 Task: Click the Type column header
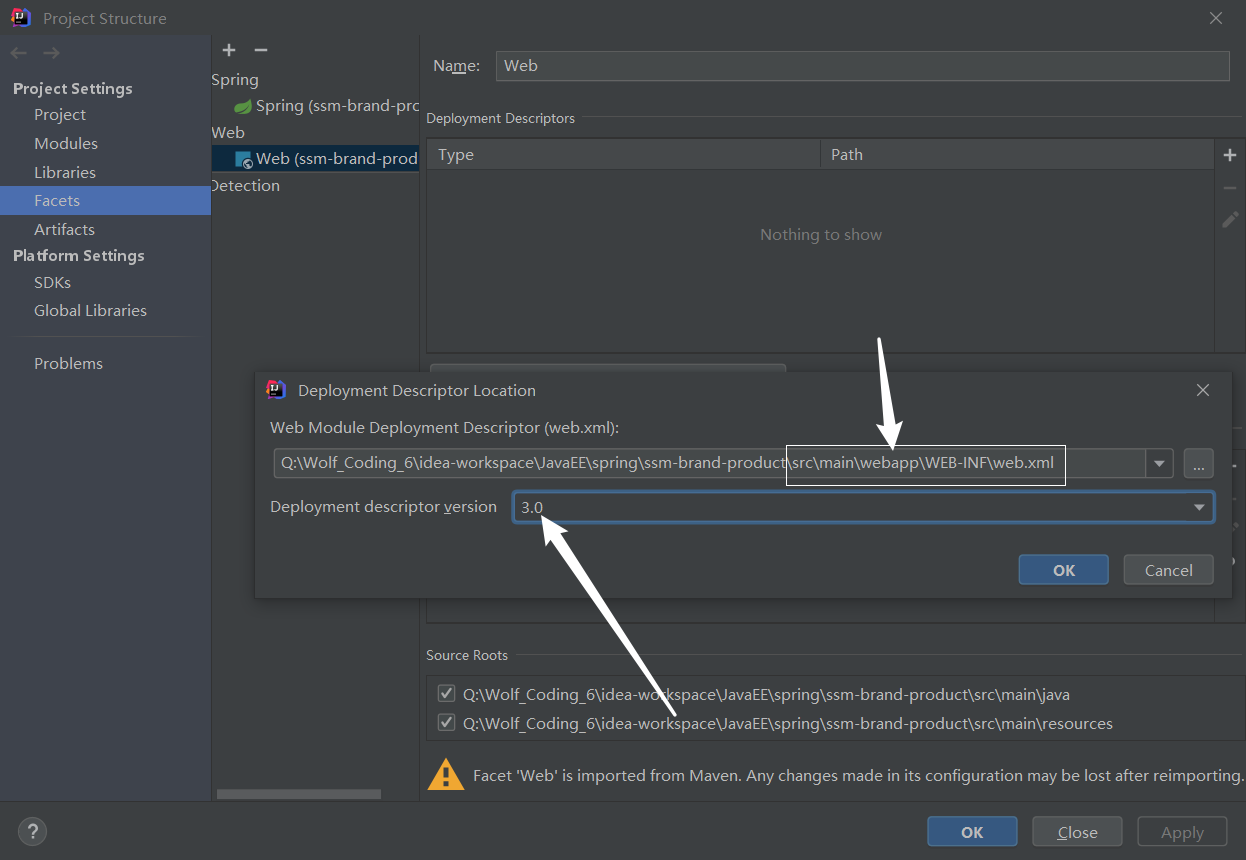tap(623, 155)
